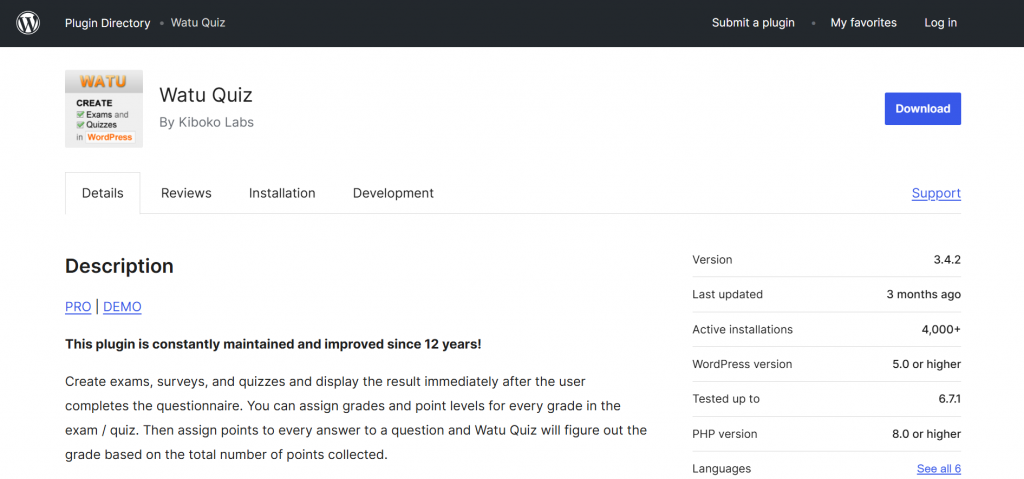
Task: Click the Languages label
Action: [x=722, y=469]
